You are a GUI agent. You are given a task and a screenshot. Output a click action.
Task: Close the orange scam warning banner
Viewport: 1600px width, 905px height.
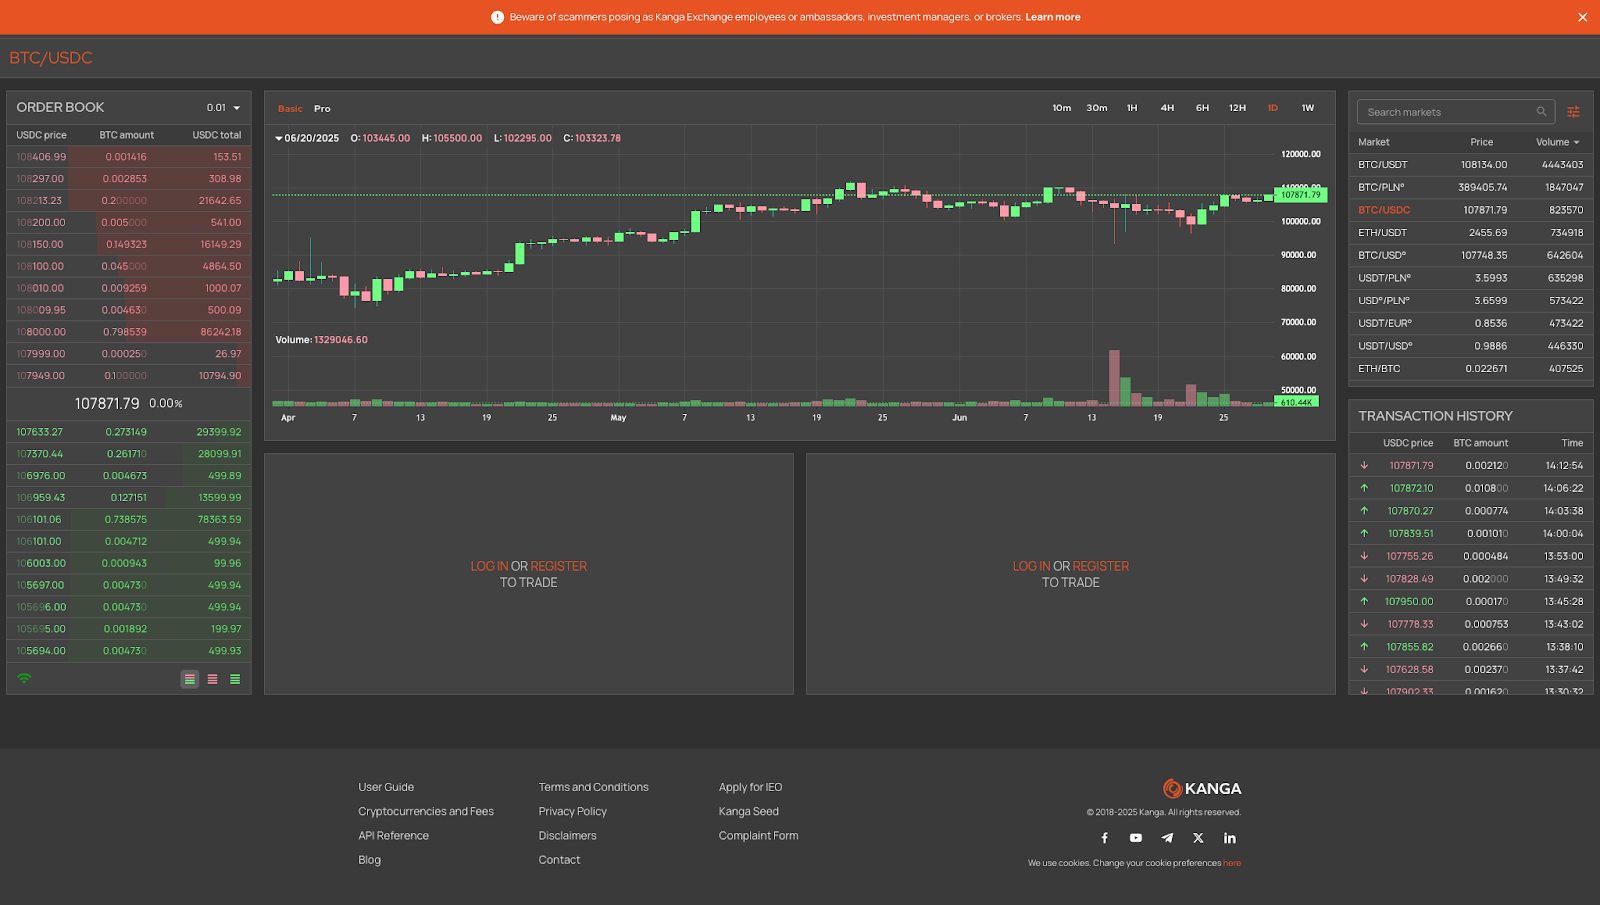pyautogui.click(x=1582, y=17)
